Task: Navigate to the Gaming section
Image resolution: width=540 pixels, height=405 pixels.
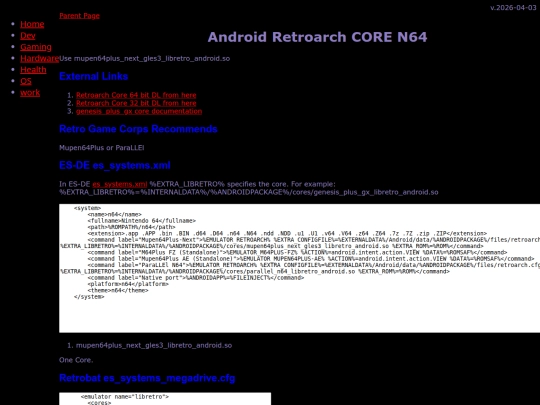Action: 36,47
